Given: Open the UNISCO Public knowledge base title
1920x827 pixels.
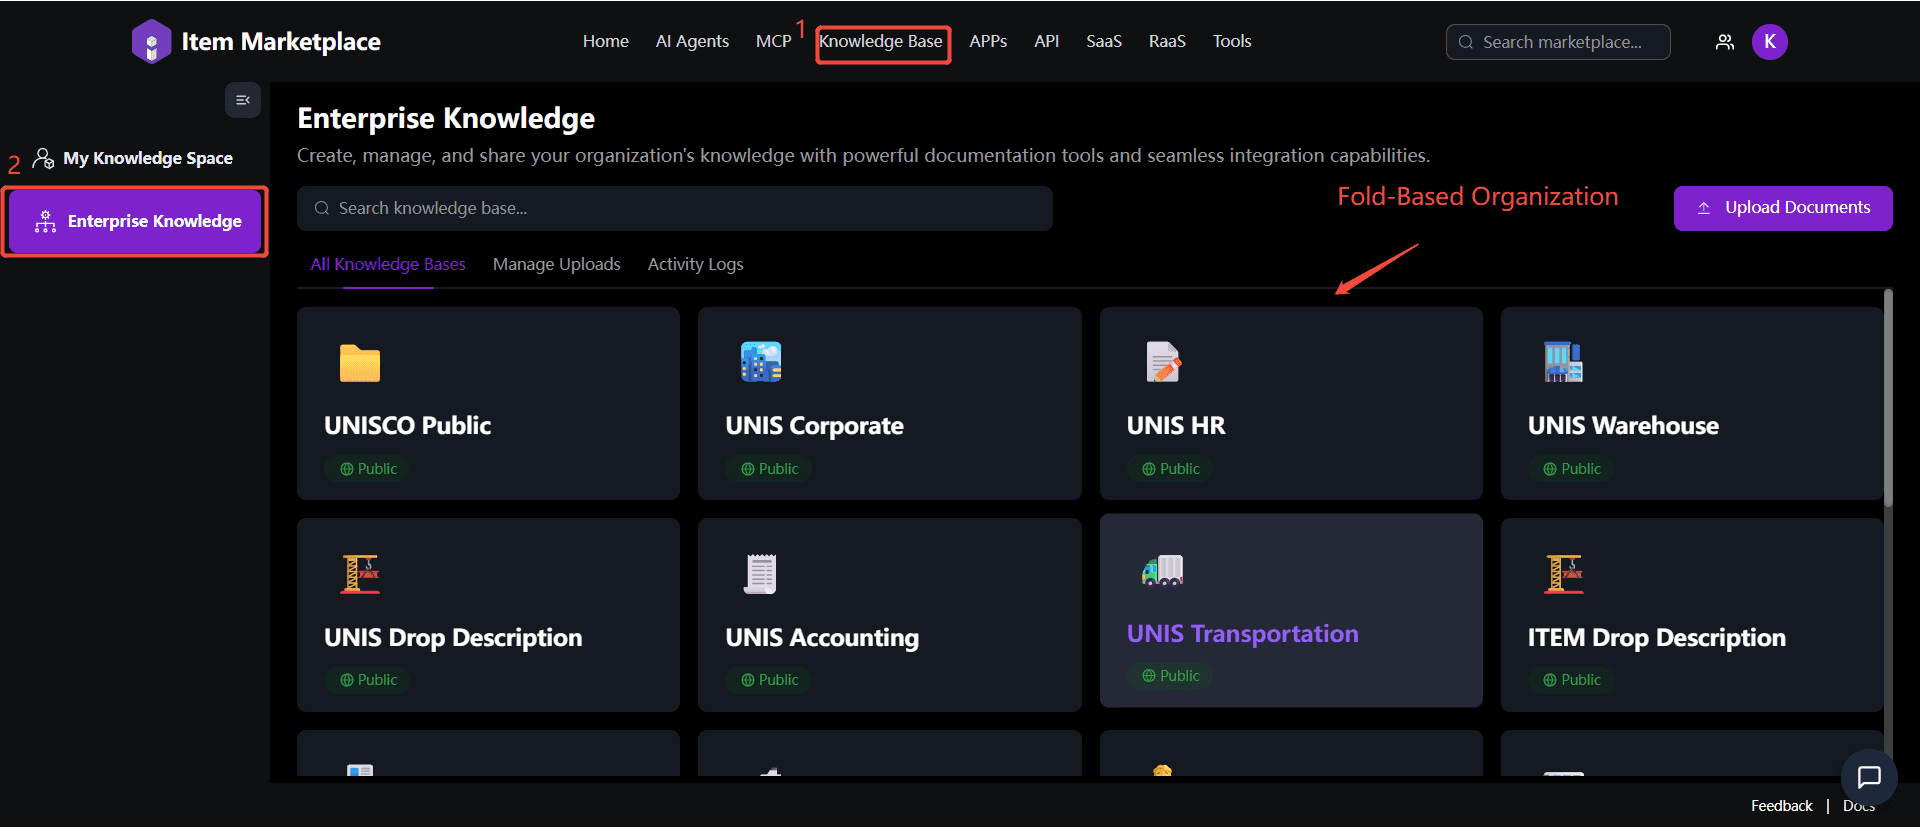Looking at the screenshot, I should pos(408,426).
